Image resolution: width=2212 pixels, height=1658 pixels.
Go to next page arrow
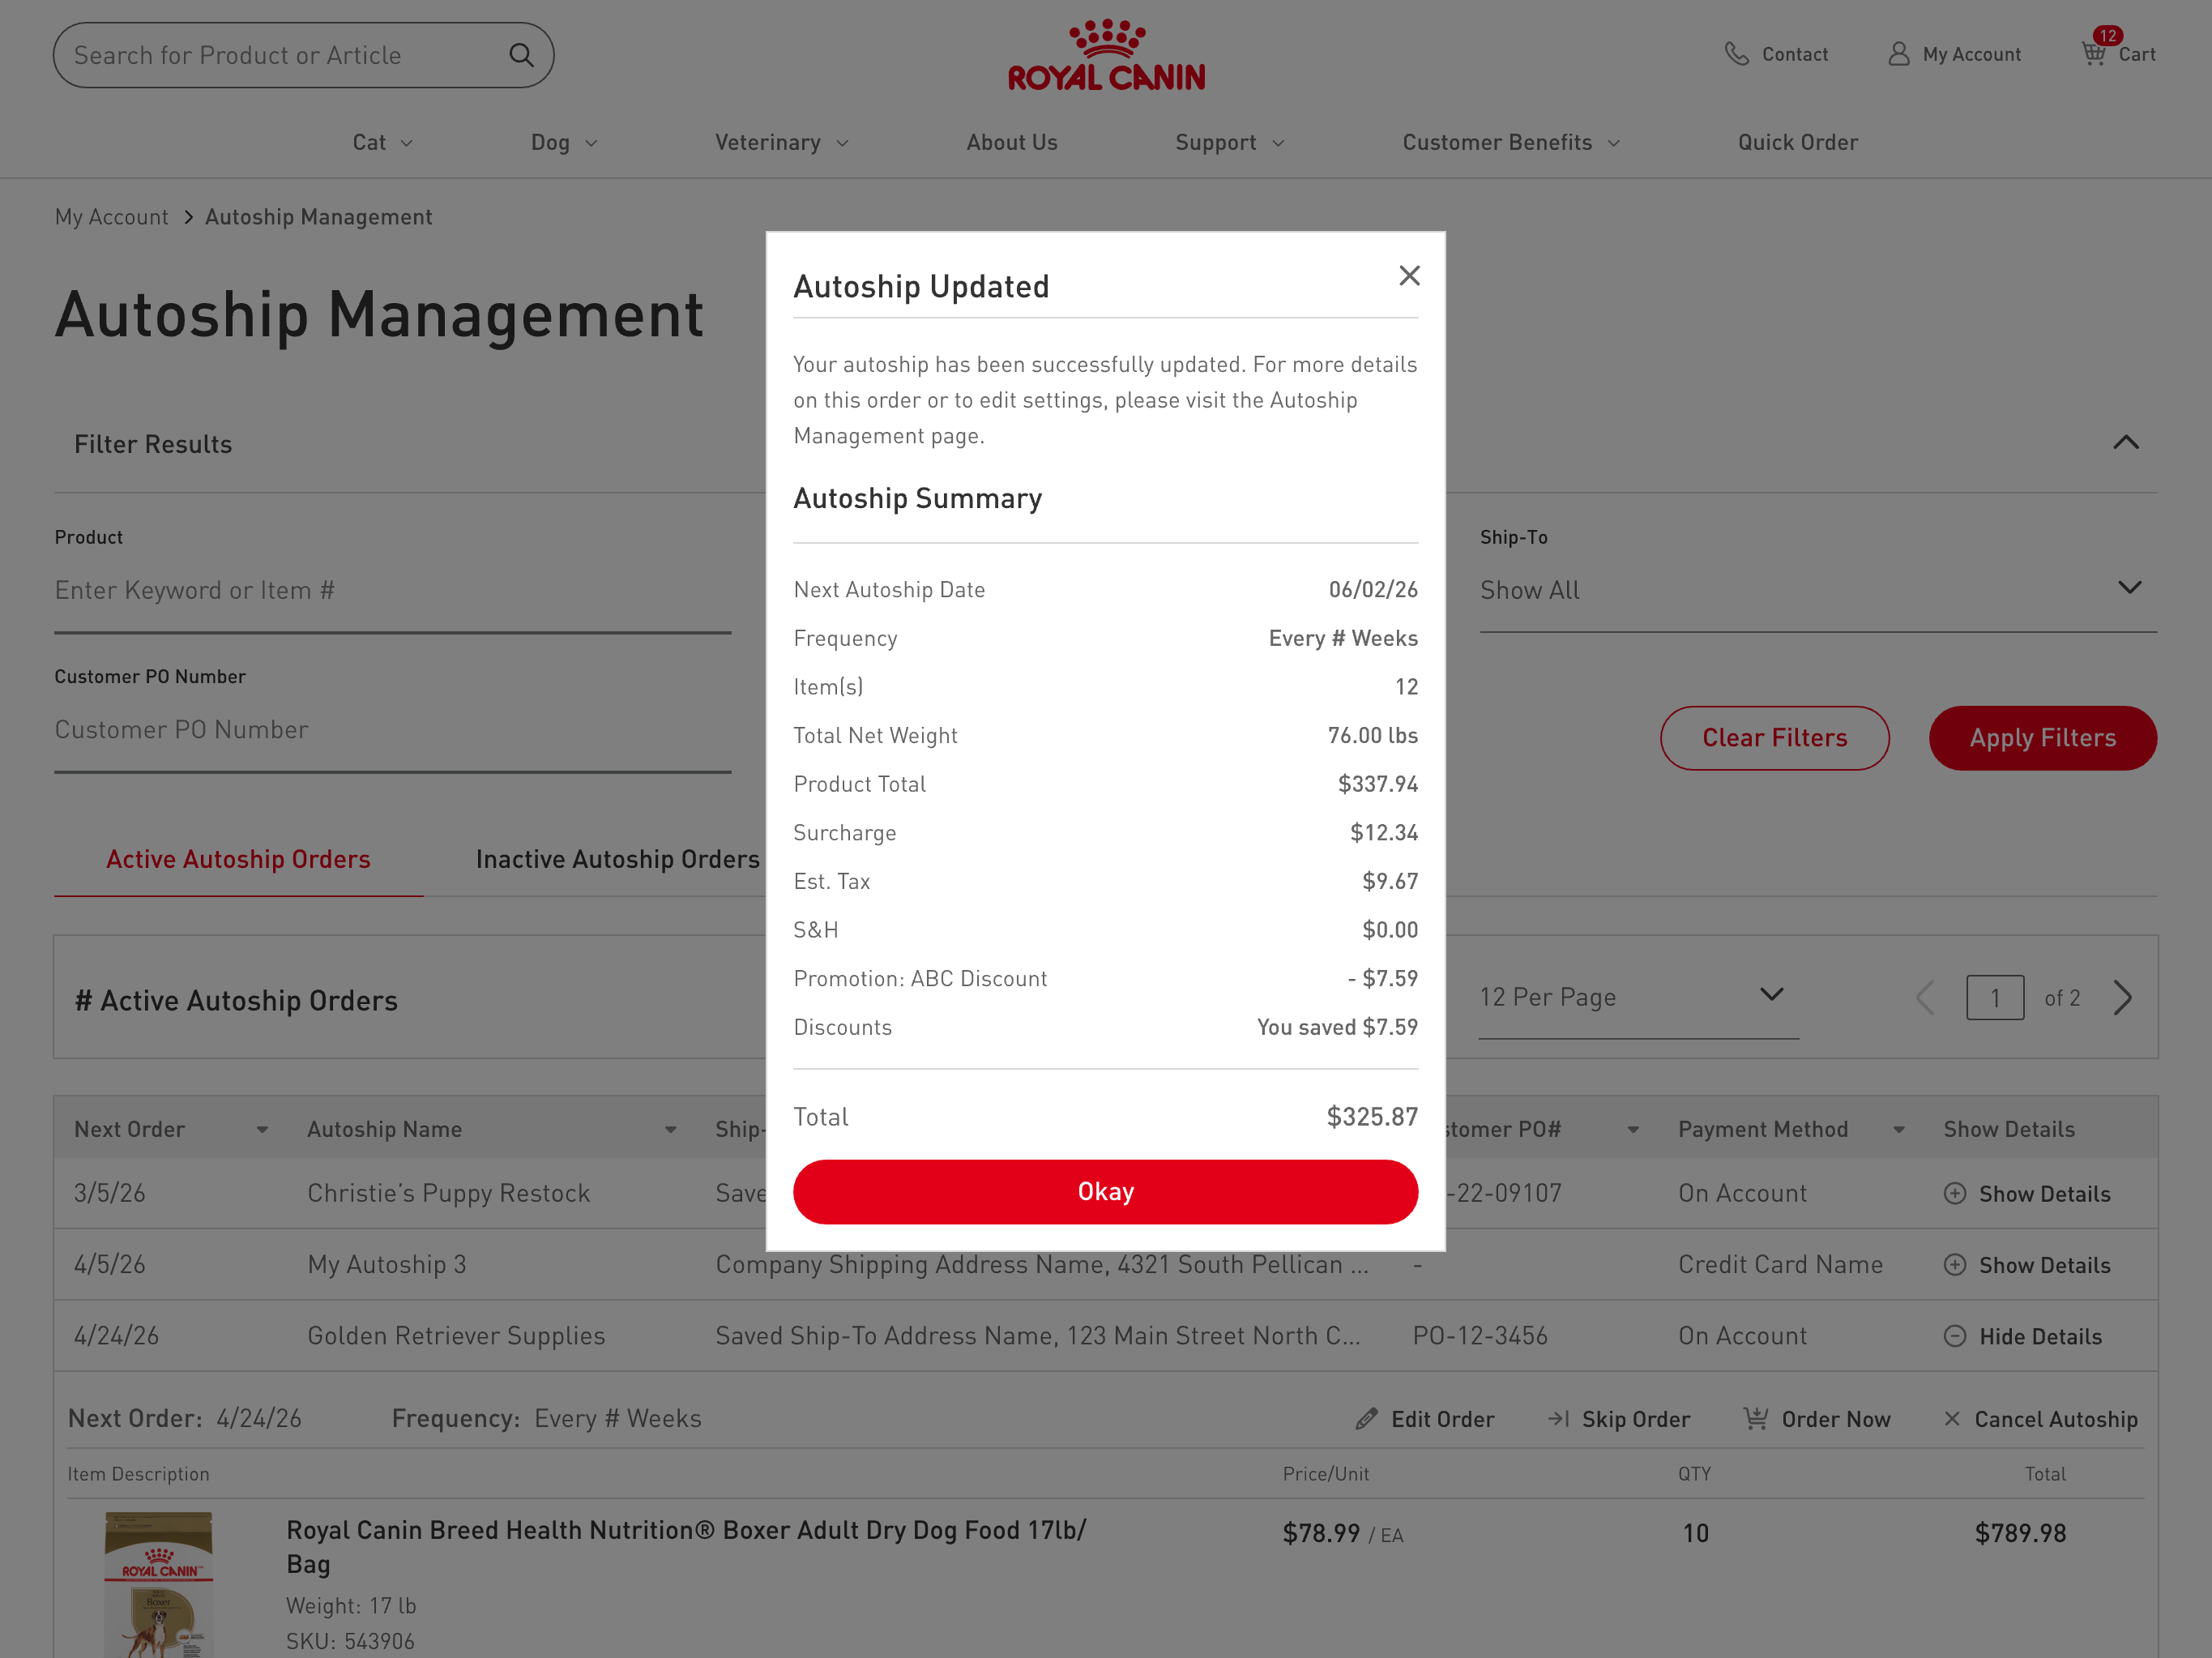pos(2123,997)
